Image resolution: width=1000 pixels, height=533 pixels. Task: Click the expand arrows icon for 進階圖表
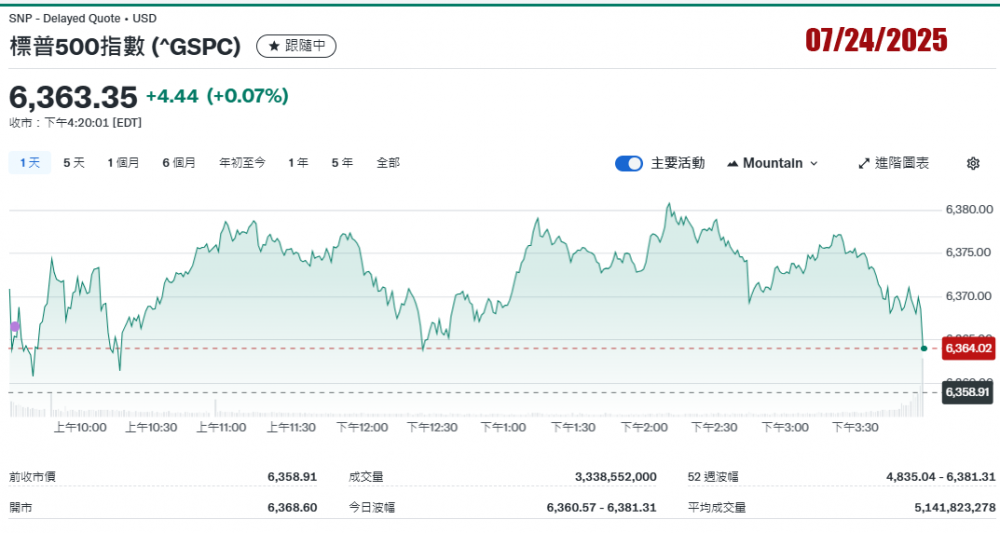coord(864,163)
